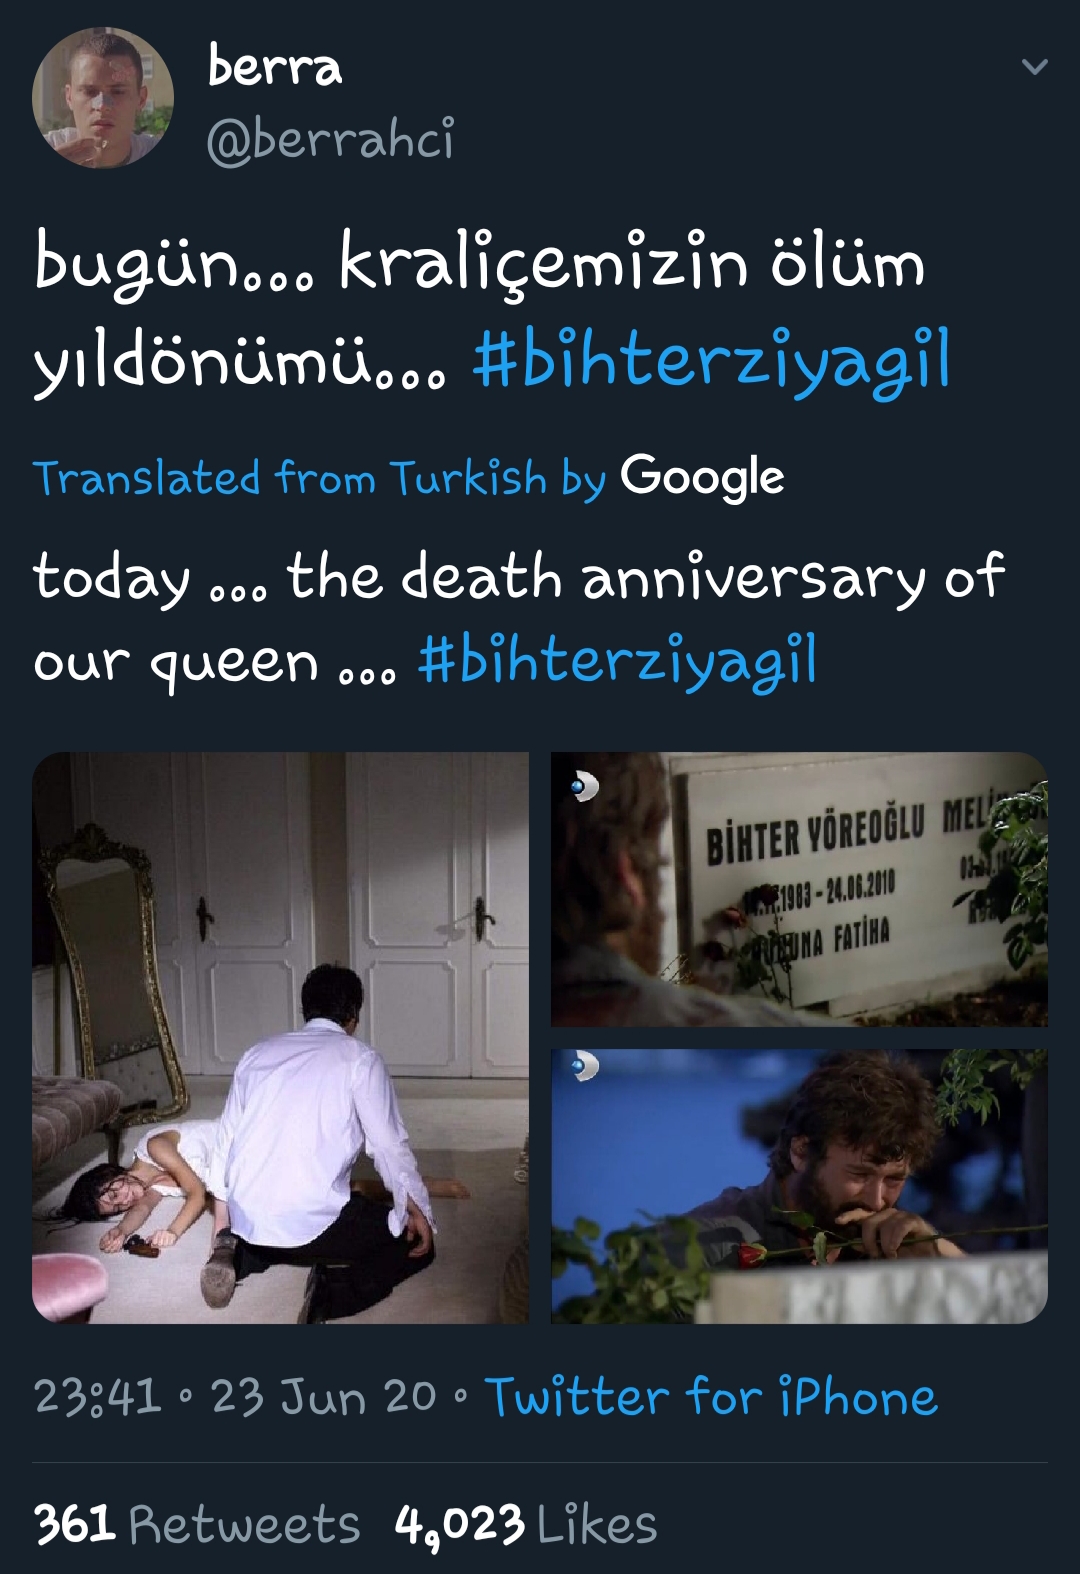Tap the Google attribution logo
1080x1574 pixels.
pos(702,476)
